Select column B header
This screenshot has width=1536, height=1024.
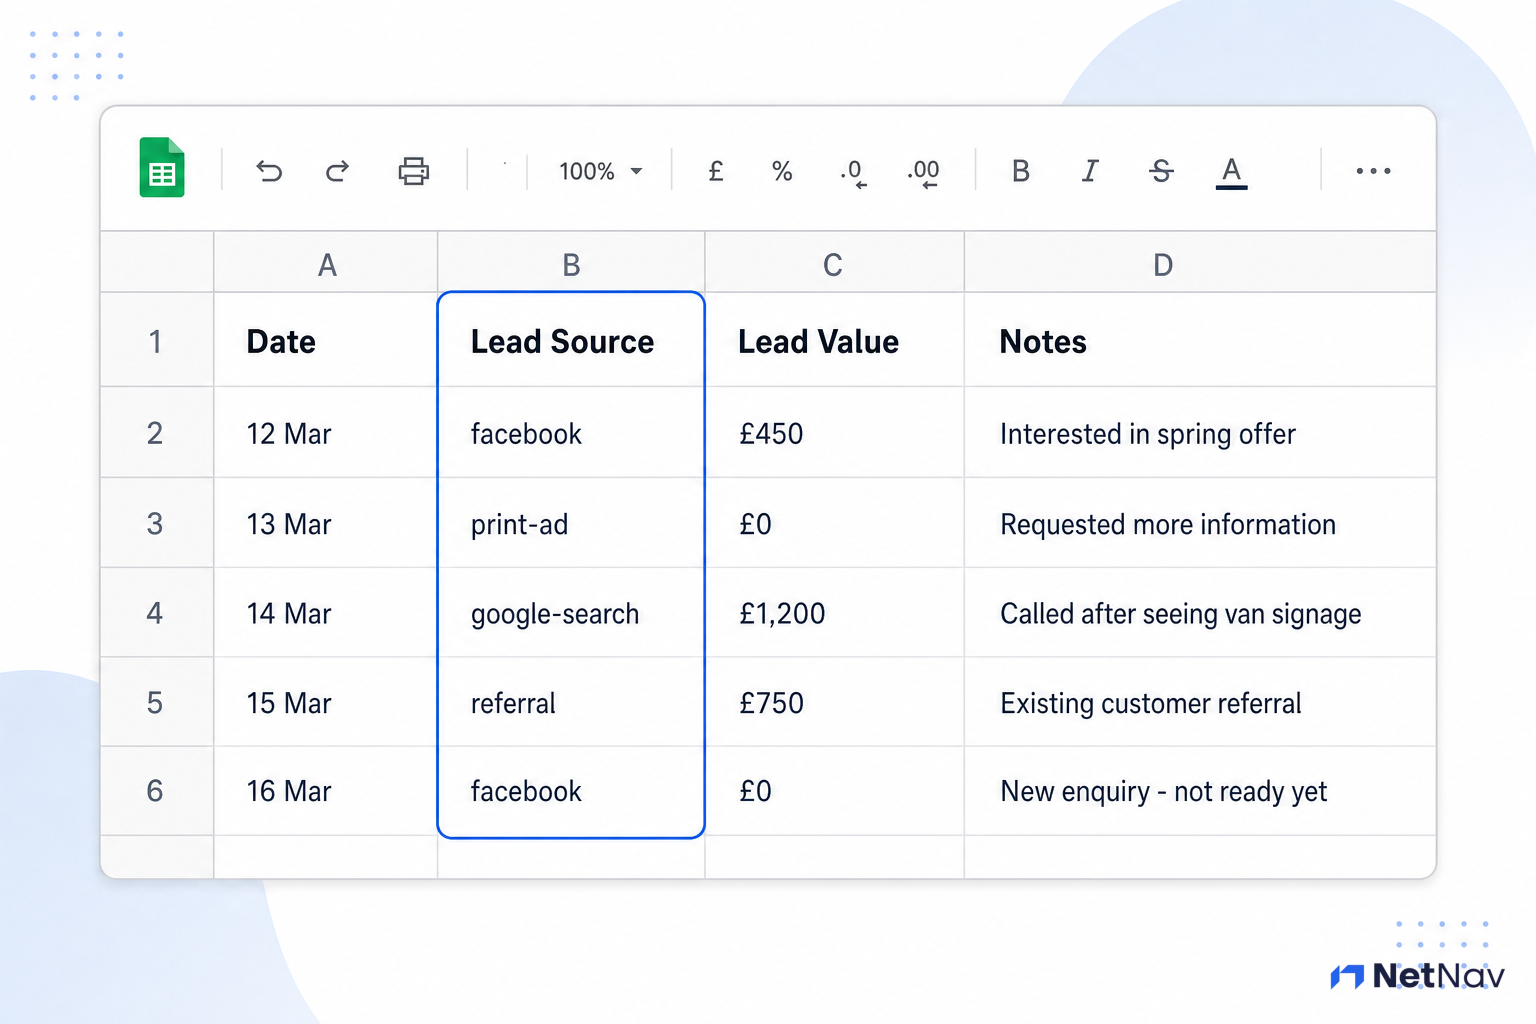(571, 263)
